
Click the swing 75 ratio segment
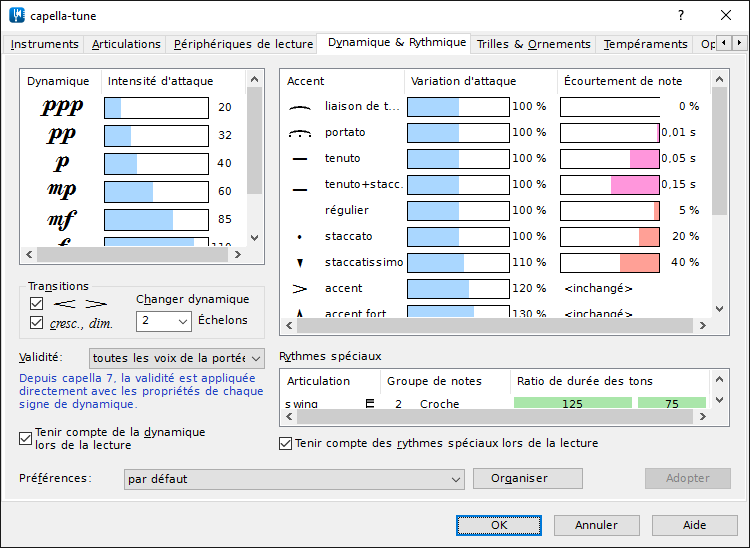[672, 403]
